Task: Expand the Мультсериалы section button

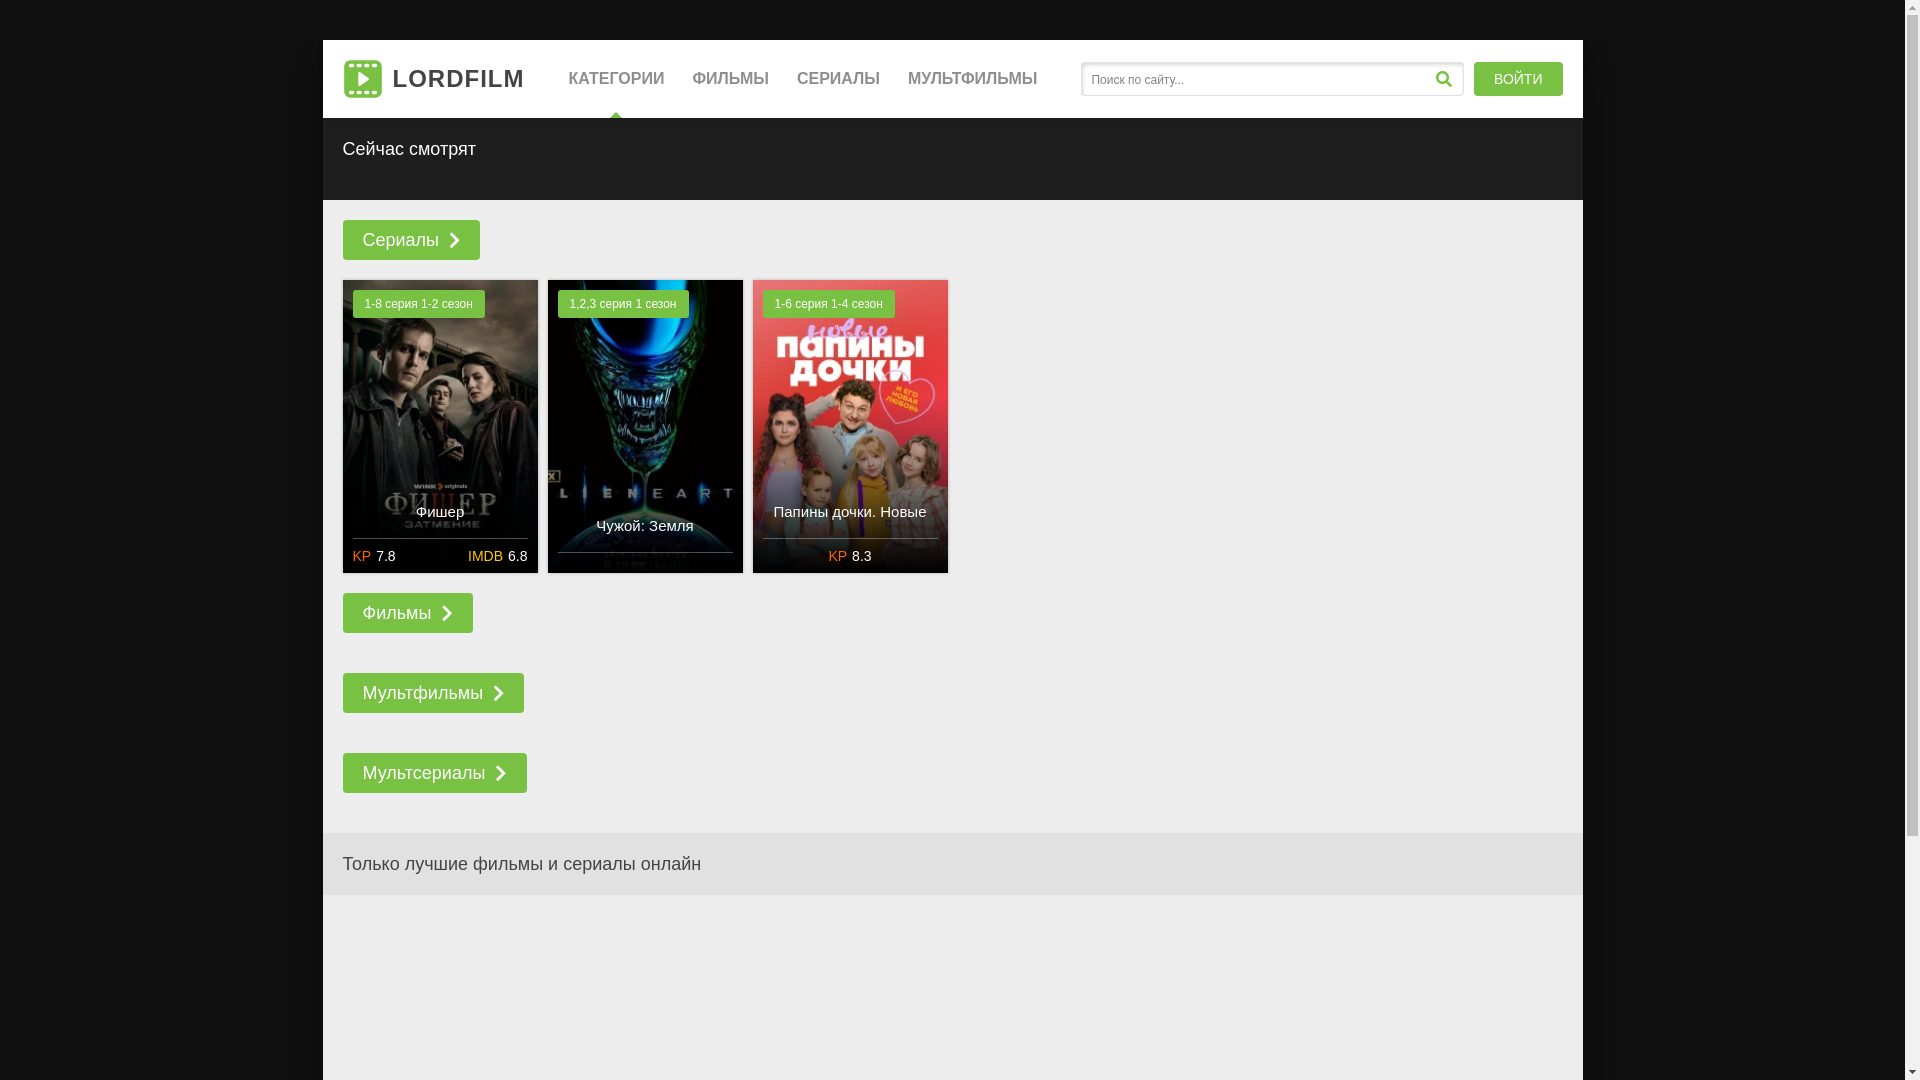Action: (x=434, y=773)
